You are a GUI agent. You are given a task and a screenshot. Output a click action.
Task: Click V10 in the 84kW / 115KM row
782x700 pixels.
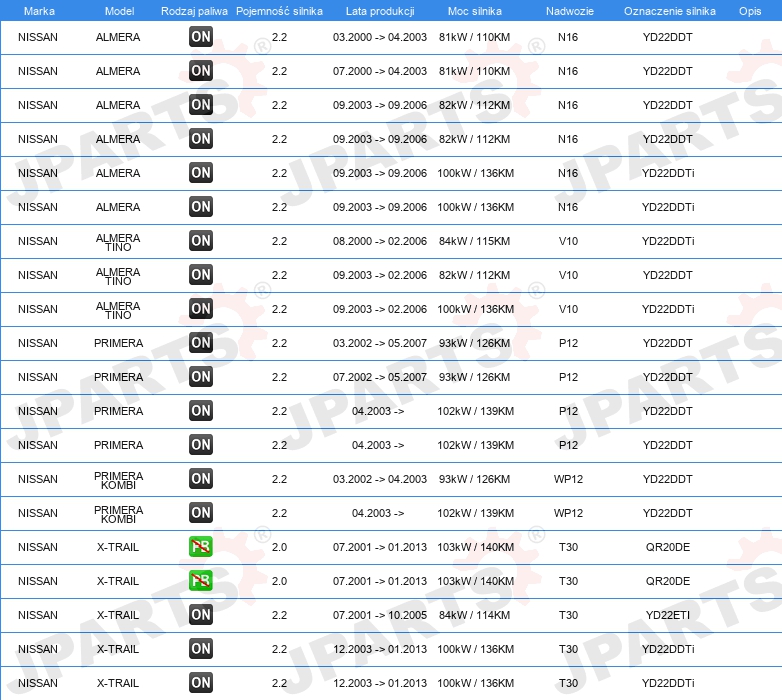coord(568,241)
